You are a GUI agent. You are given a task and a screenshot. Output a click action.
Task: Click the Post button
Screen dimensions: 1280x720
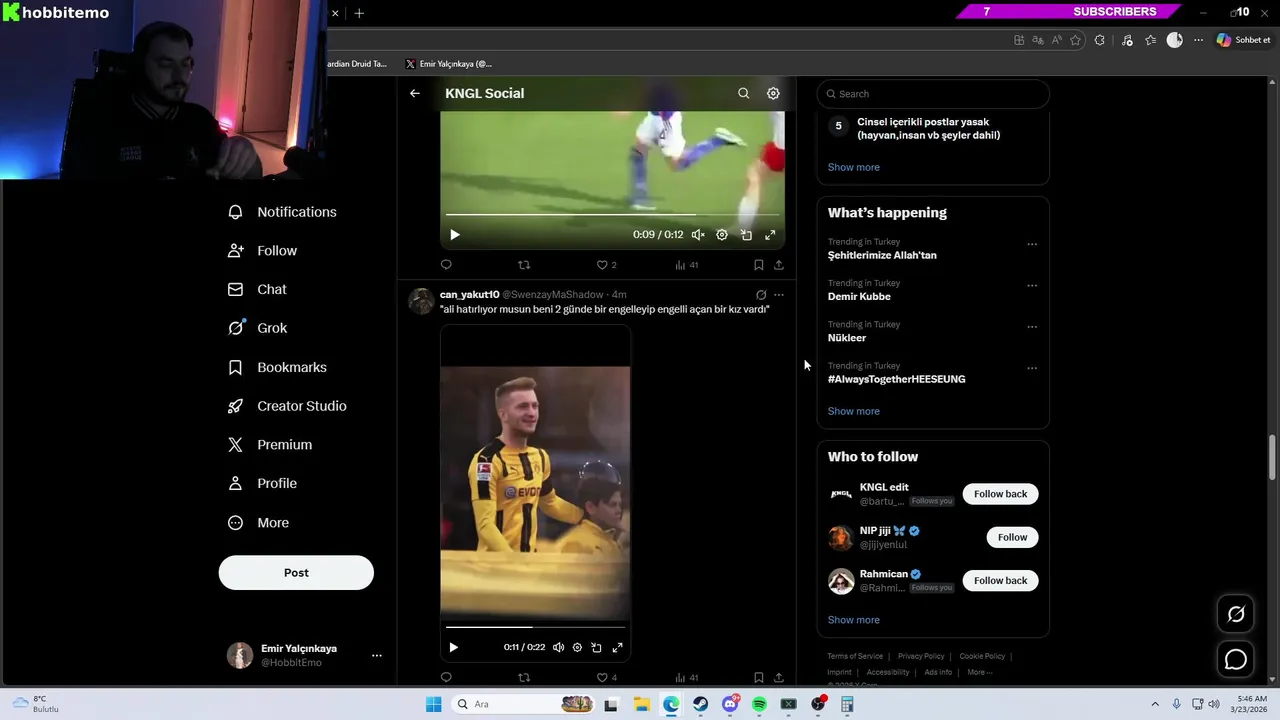pyautogui.click(x=296, y=573)
